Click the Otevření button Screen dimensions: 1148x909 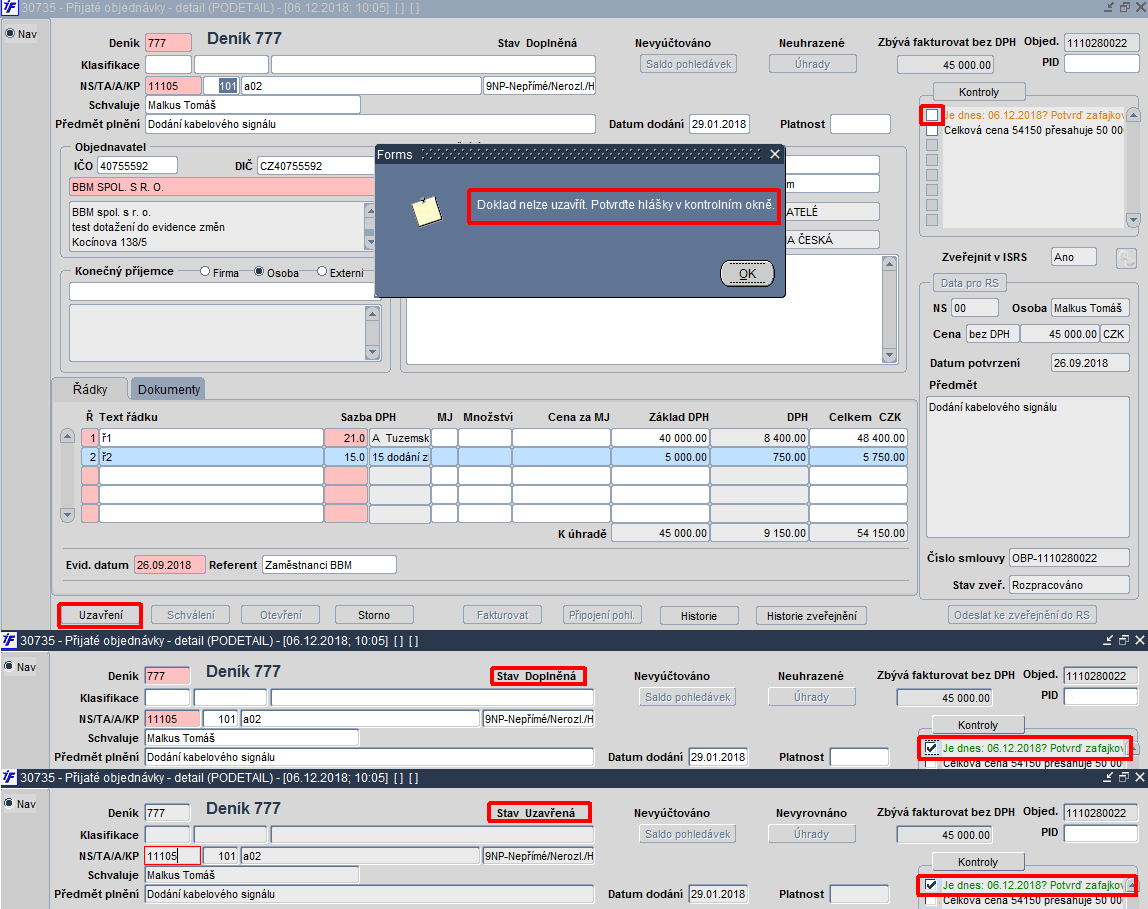pyautogui.click(x=281, y=615)
